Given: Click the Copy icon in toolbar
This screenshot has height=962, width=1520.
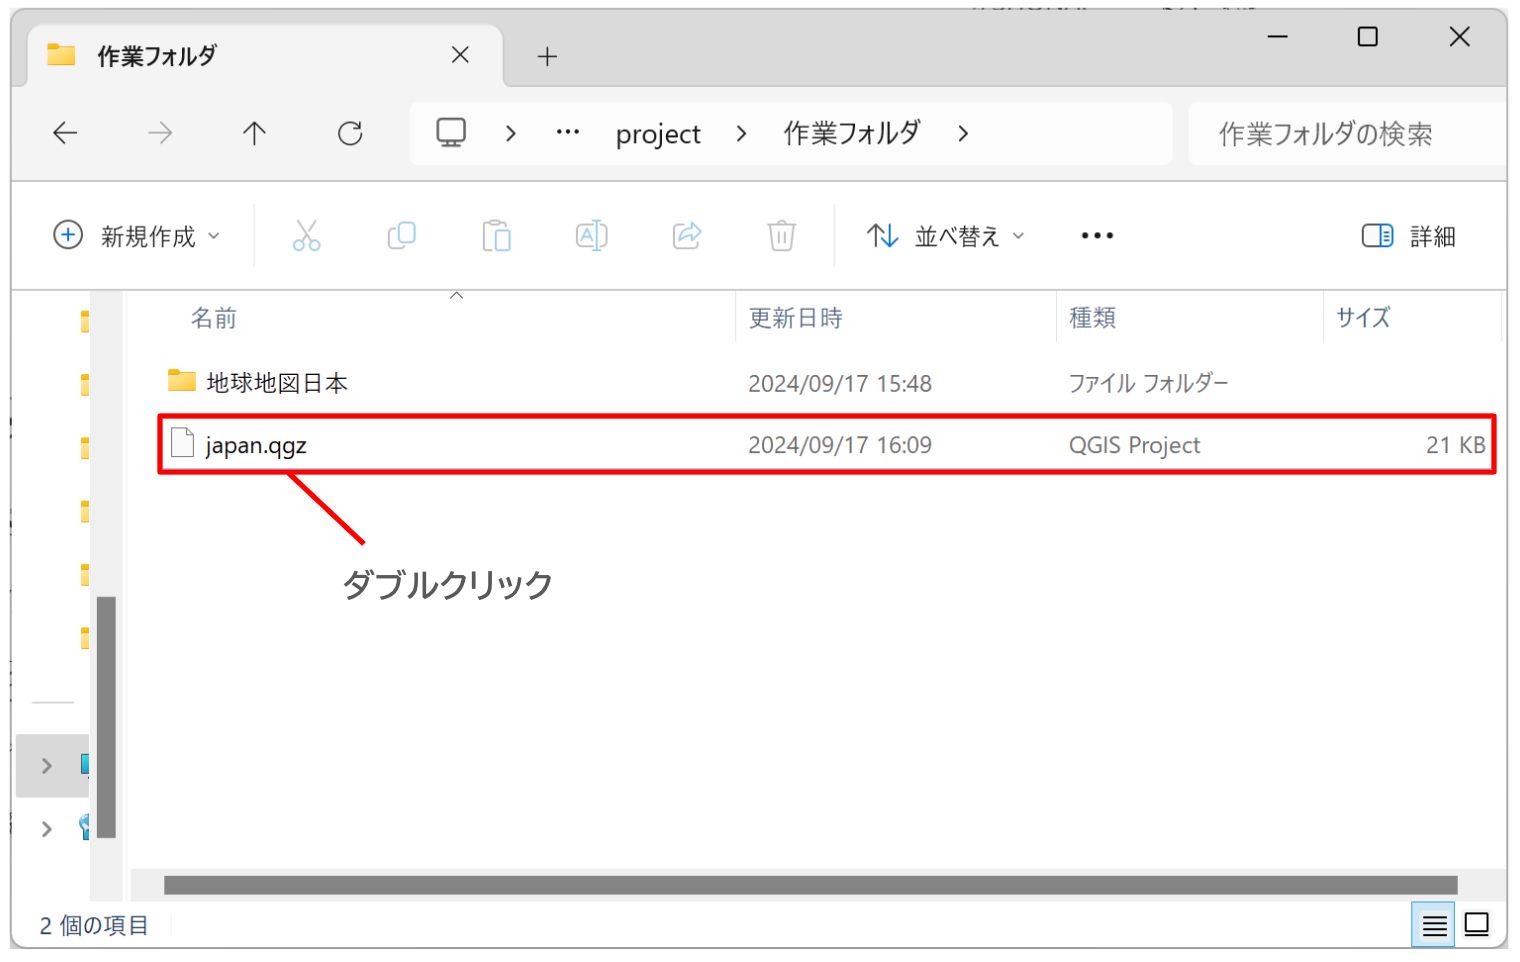Looking at the screenshot, I should (x=401, y=236).
